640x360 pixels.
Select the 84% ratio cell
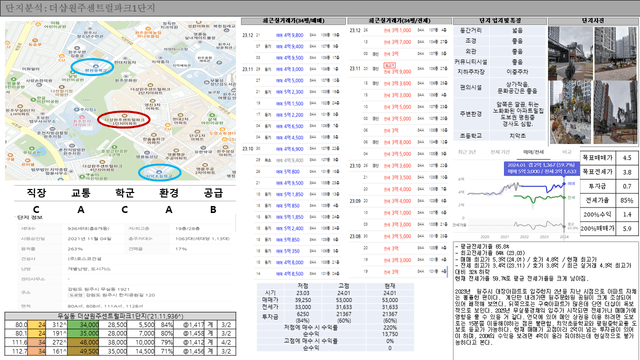point(165,324)
